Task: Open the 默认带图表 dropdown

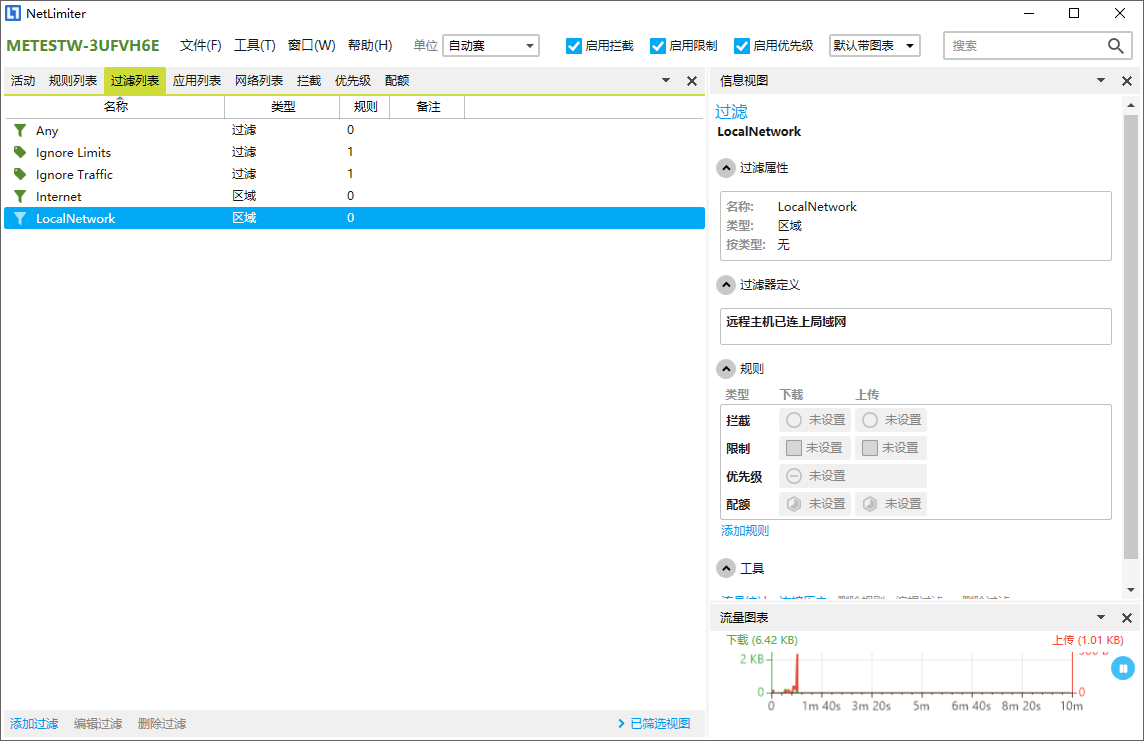Action: coord(874,46)
